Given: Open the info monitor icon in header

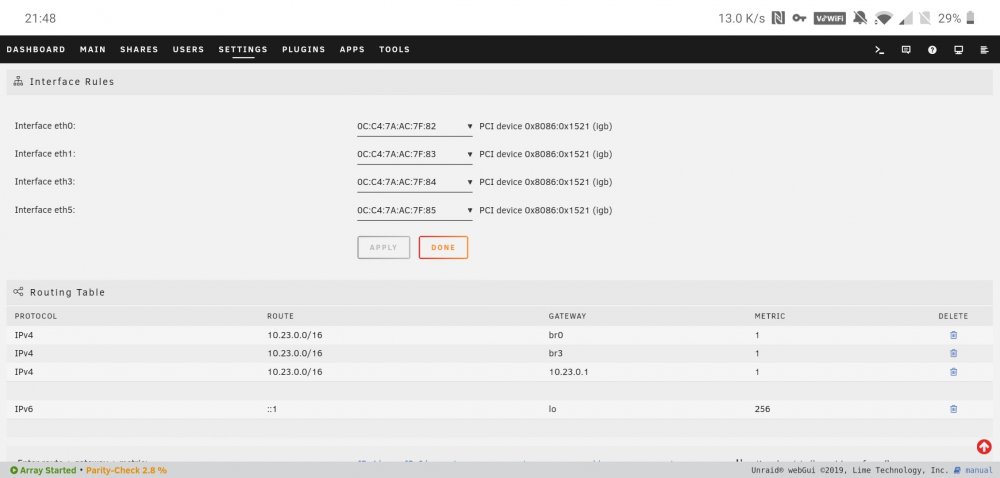Looking at the screenshot, I should coord(959,50).
